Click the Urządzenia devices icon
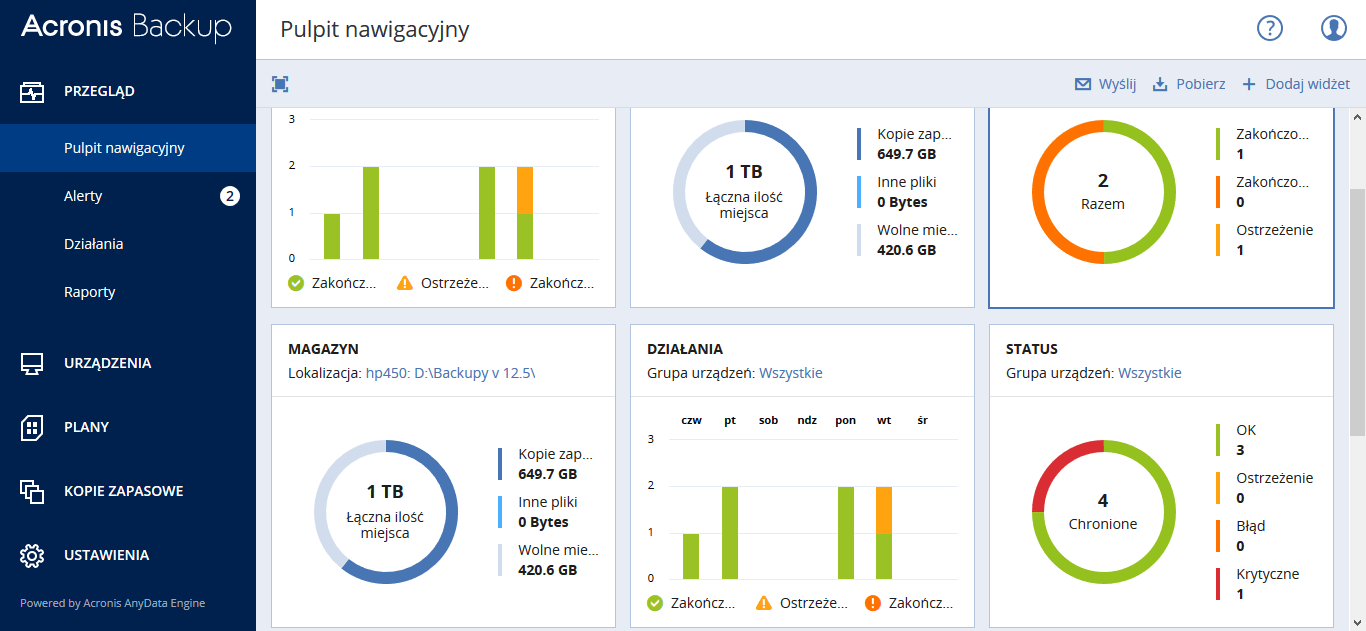Screen dimensions: 1366x631 (33, 364)
